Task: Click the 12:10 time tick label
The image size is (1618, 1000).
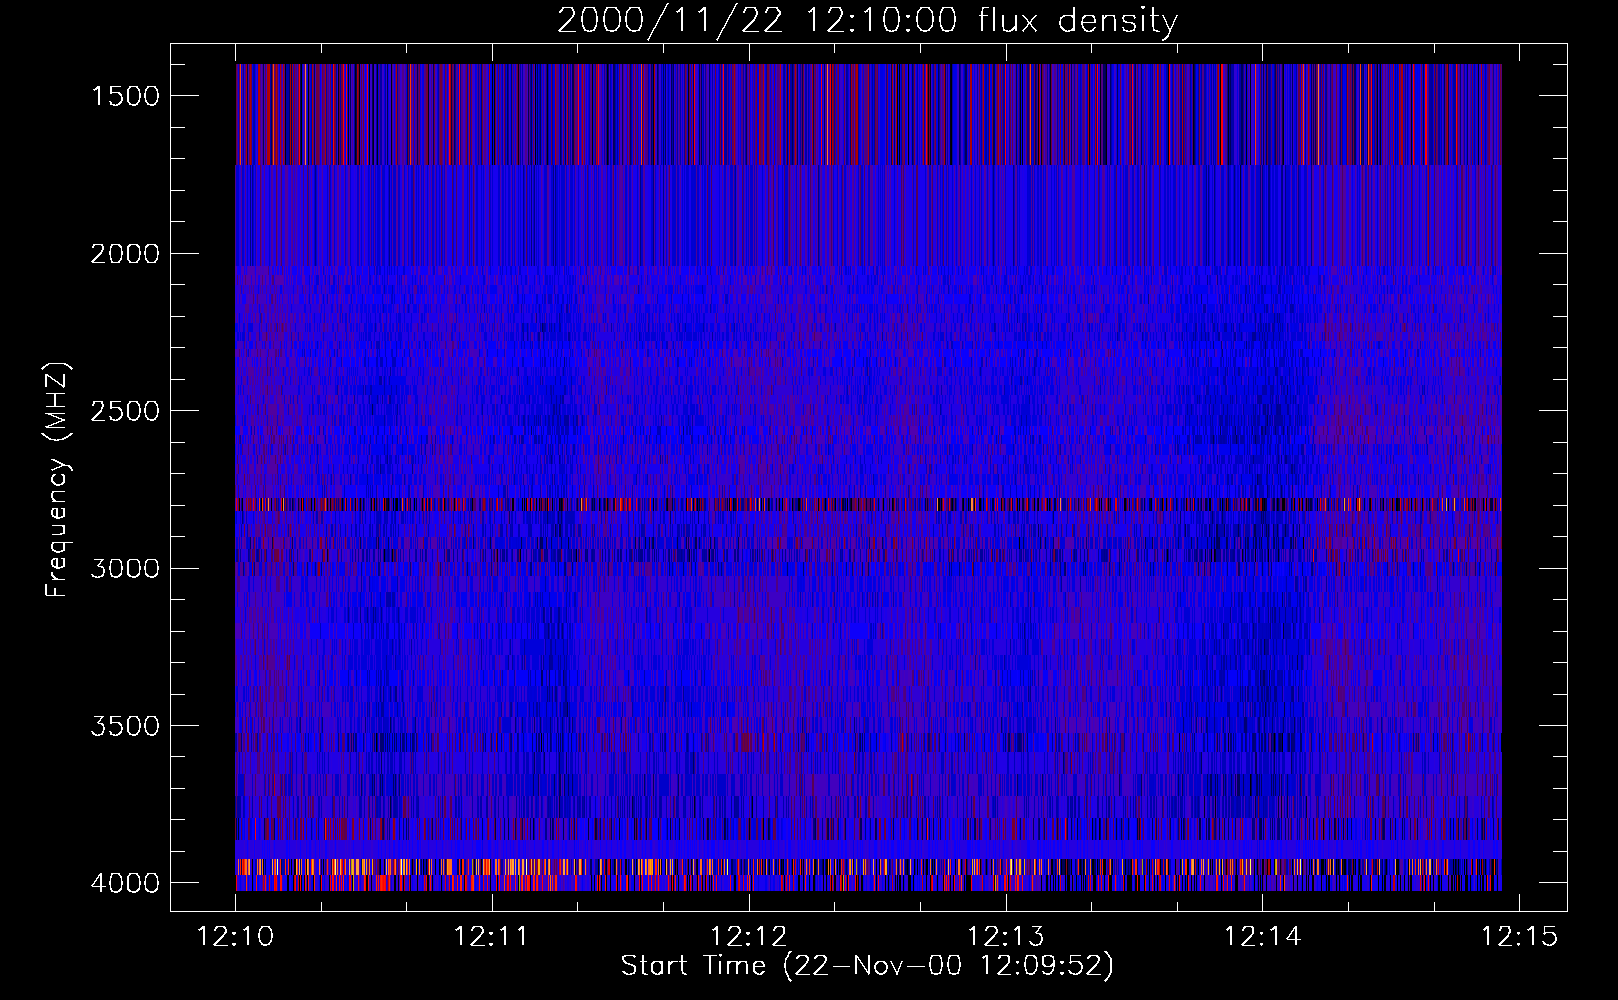Action: pyautogui.click(x=235, y=937)
